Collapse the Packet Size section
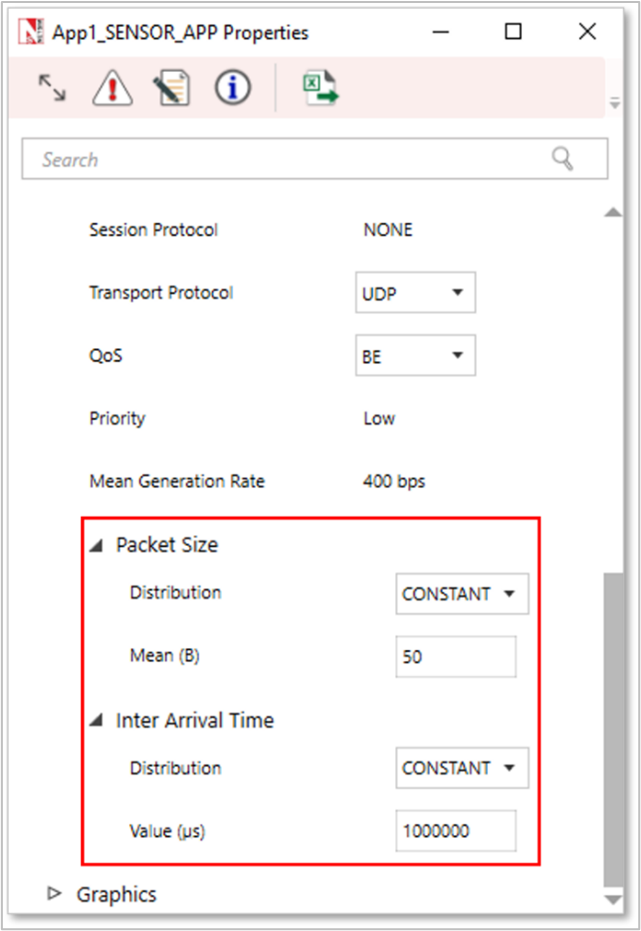This screenshot has height=931, width=641. pos(95,545)
